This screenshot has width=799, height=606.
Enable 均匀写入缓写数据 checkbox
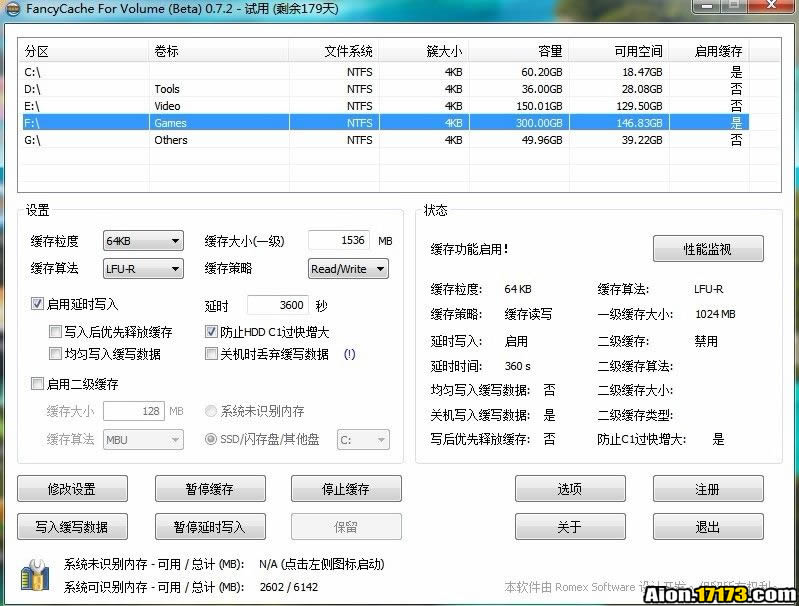click(55, 354)
